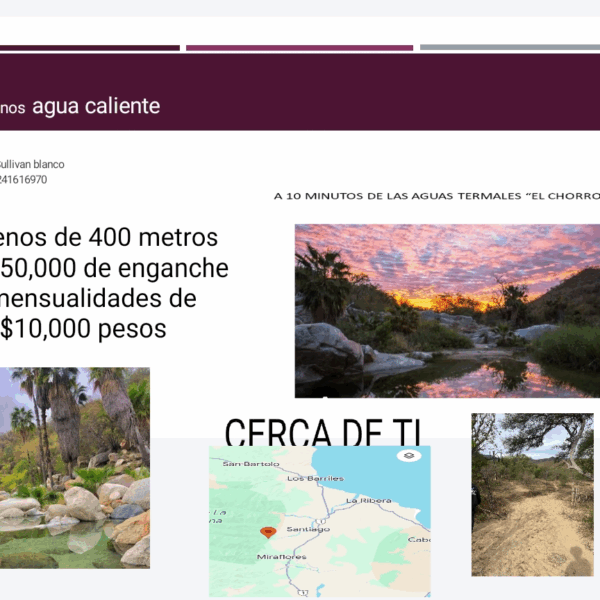The image size is (600, 600).
Task: Select the 'CERCA DE TI' heading
Action: tap(323, 432)
